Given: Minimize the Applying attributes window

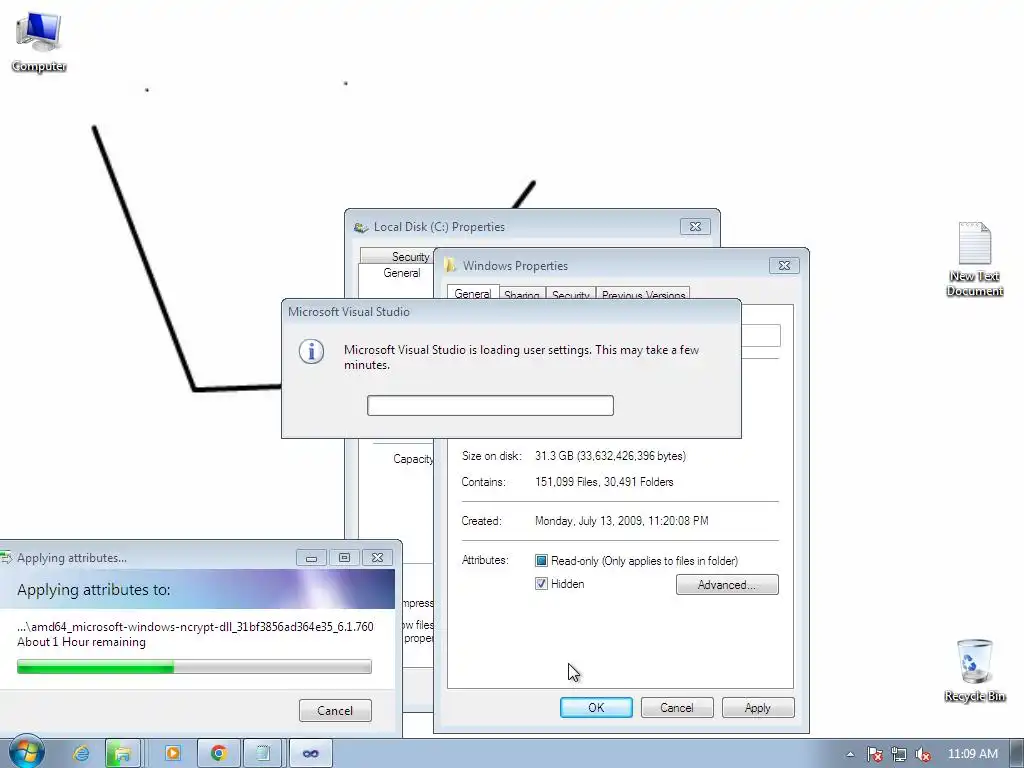Looking at the screenshot, I should coord(312,557).
